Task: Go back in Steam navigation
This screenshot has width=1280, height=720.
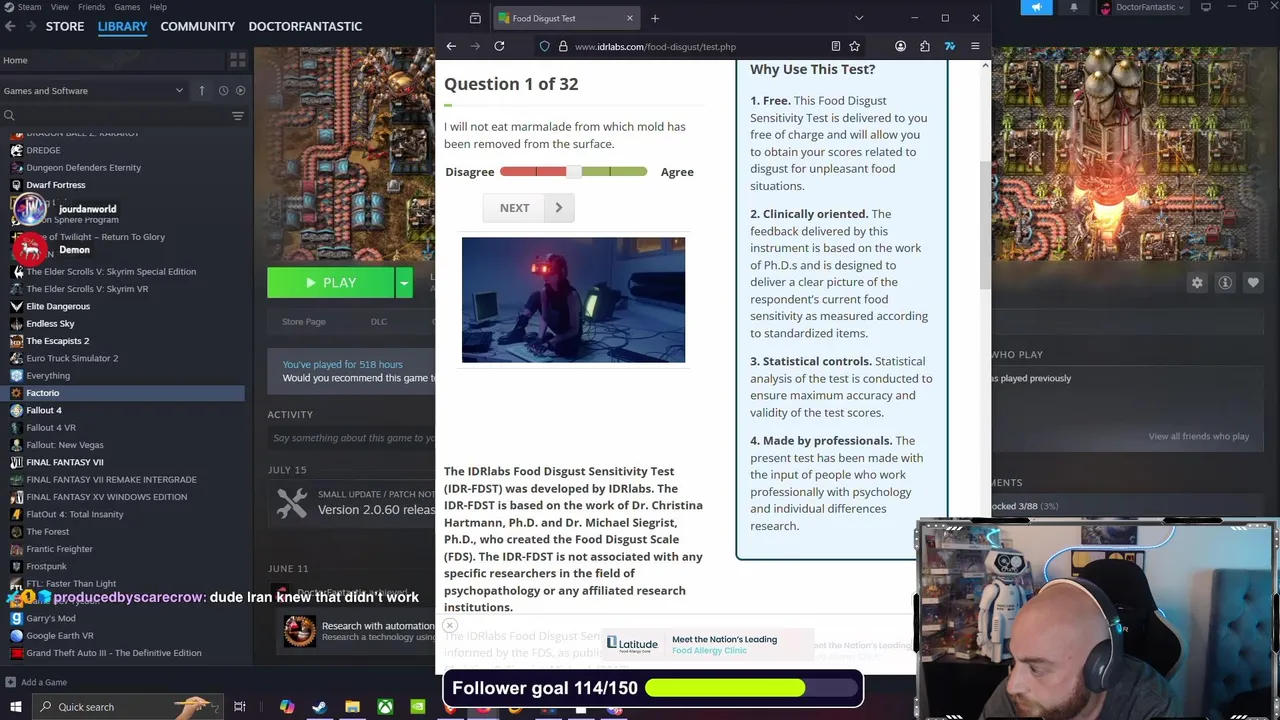Action: [x=10, y=26]
